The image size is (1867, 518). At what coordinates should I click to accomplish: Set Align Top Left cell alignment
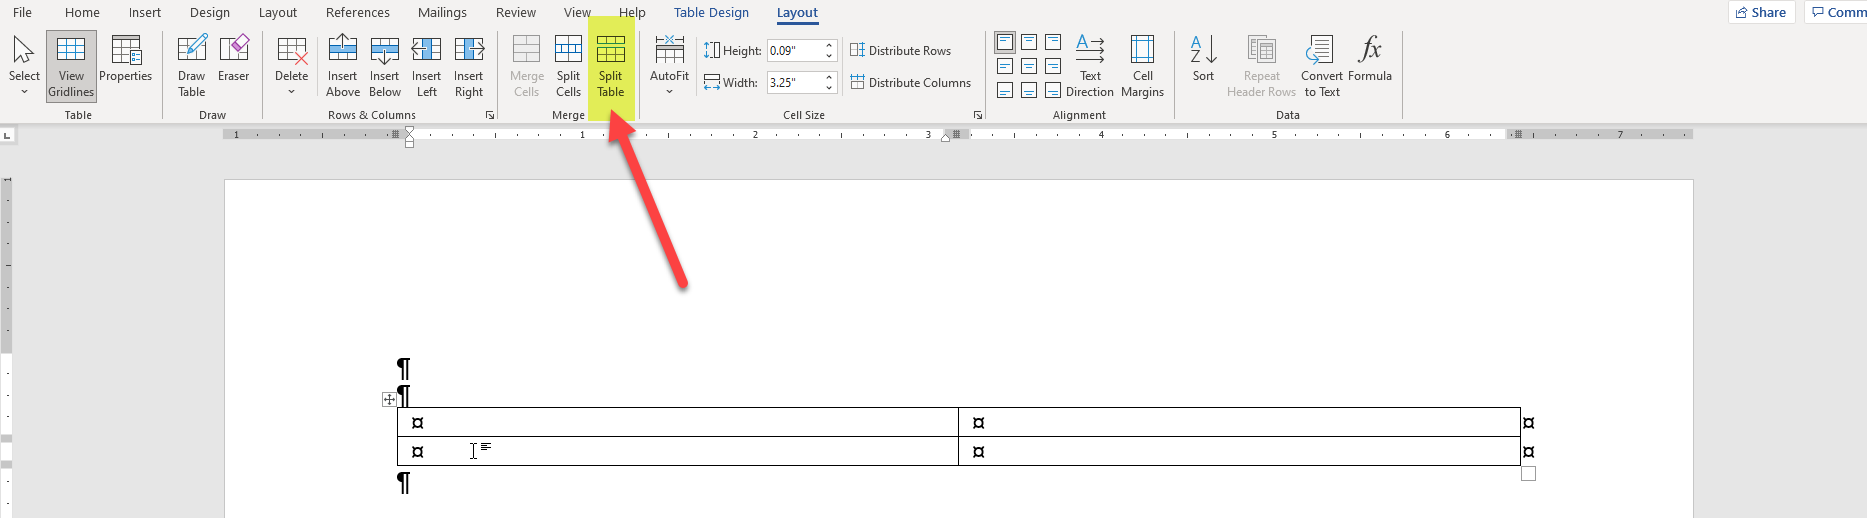[x=1005, y=42]
